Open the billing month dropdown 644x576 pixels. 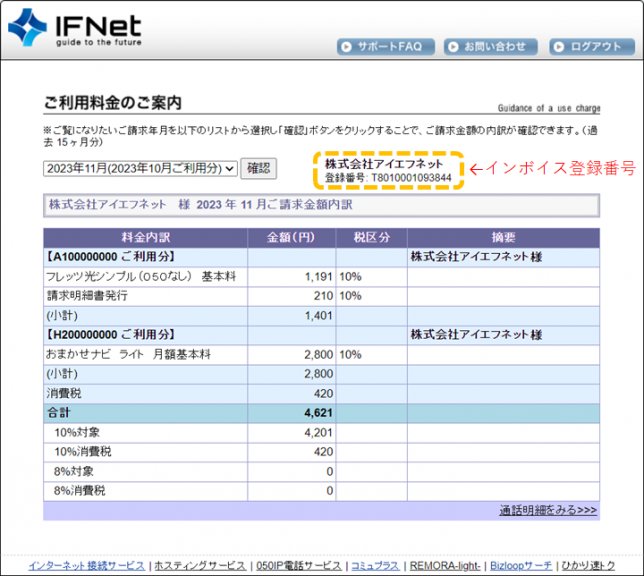pos(140,168)
